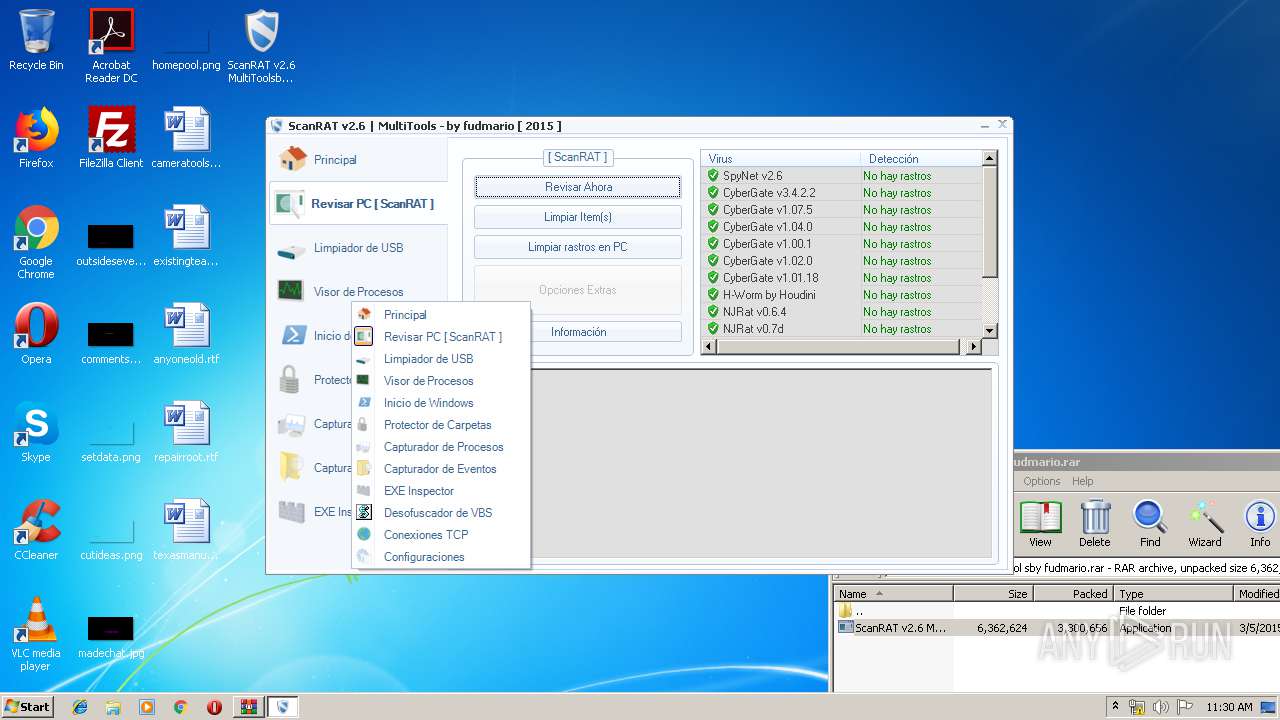Click the USB drive icon in sidebar

tap(291, 249)
